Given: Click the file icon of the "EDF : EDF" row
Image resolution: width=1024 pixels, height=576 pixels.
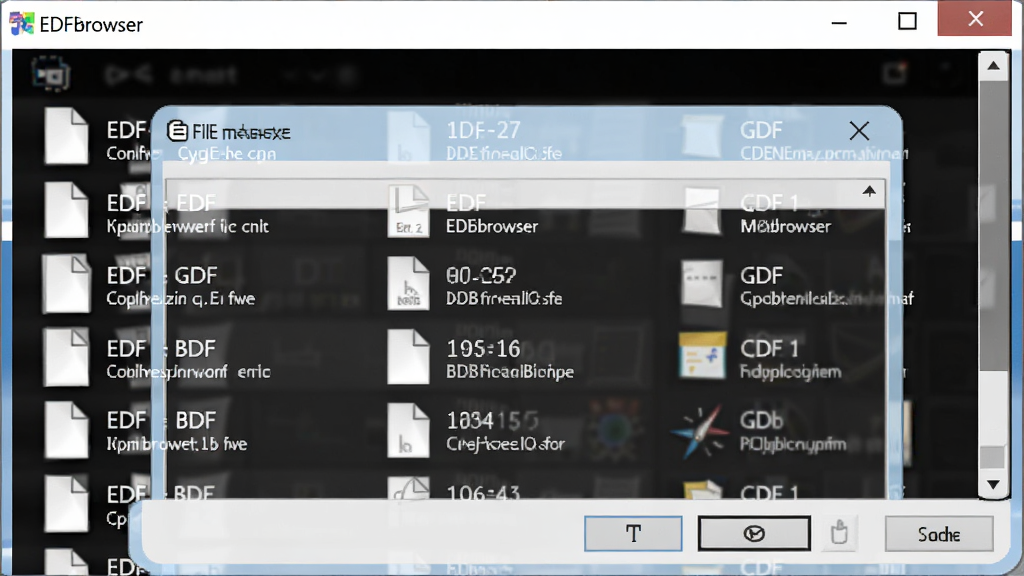Looking at the screenshot, I should pyautogui.click(x=66, y=210).
